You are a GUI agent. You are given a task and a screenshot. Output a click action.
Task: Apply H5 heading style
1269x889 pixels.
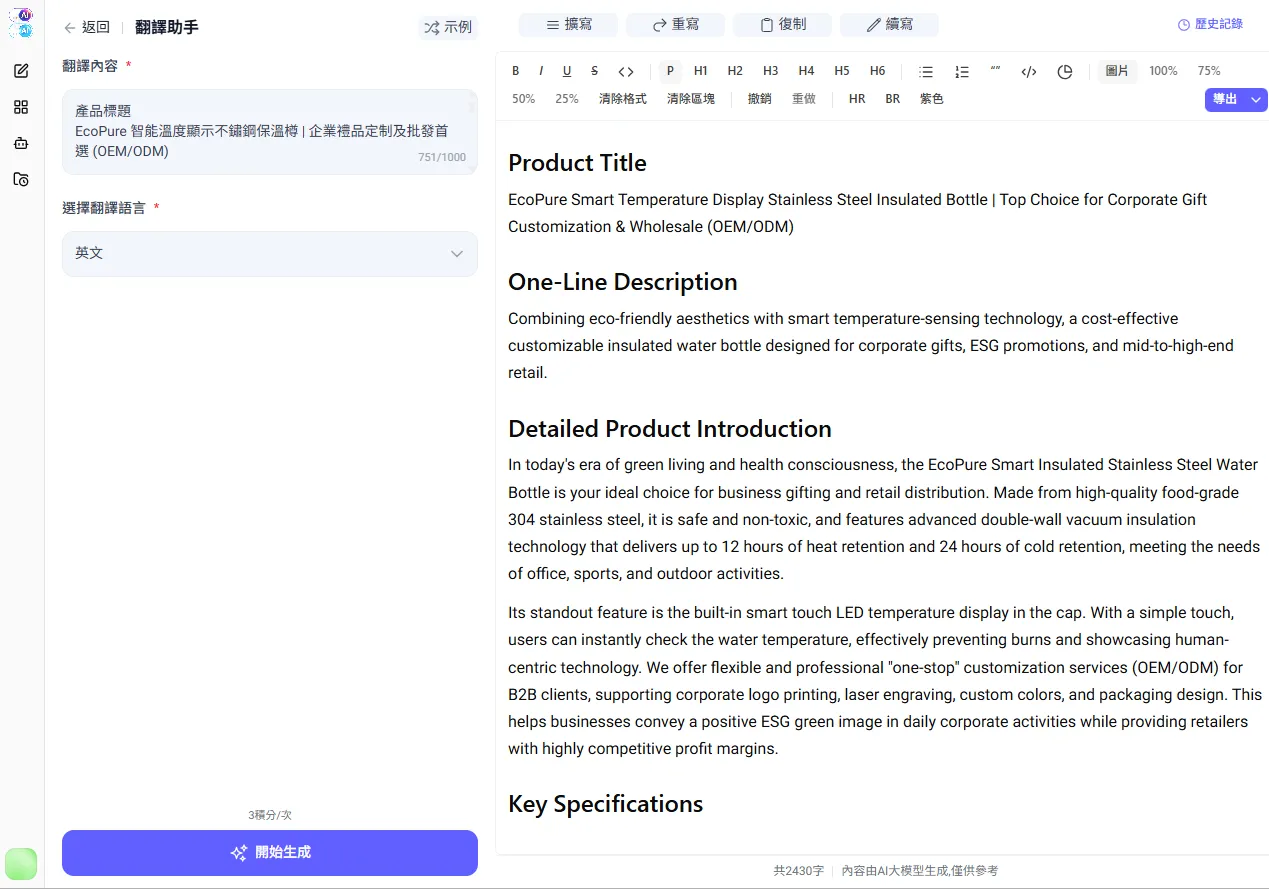842,71
